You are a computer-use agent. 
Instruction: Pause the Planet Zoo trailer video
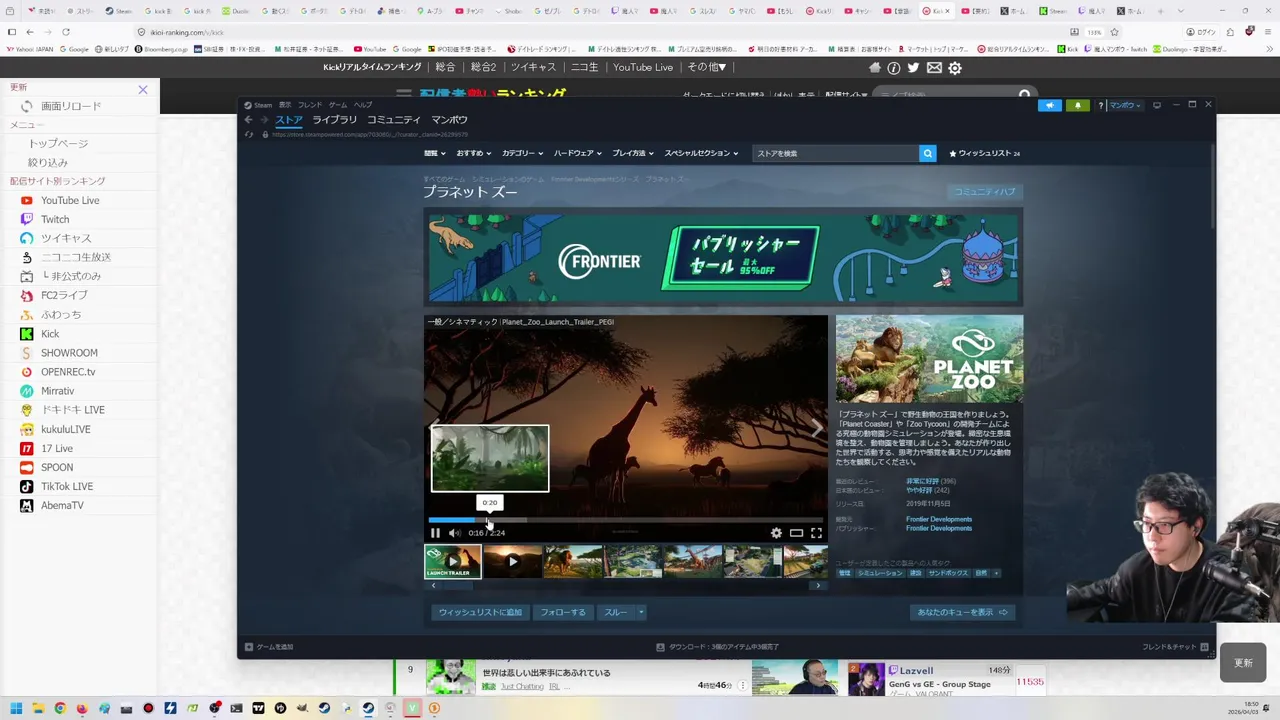[x=435, y=533]
